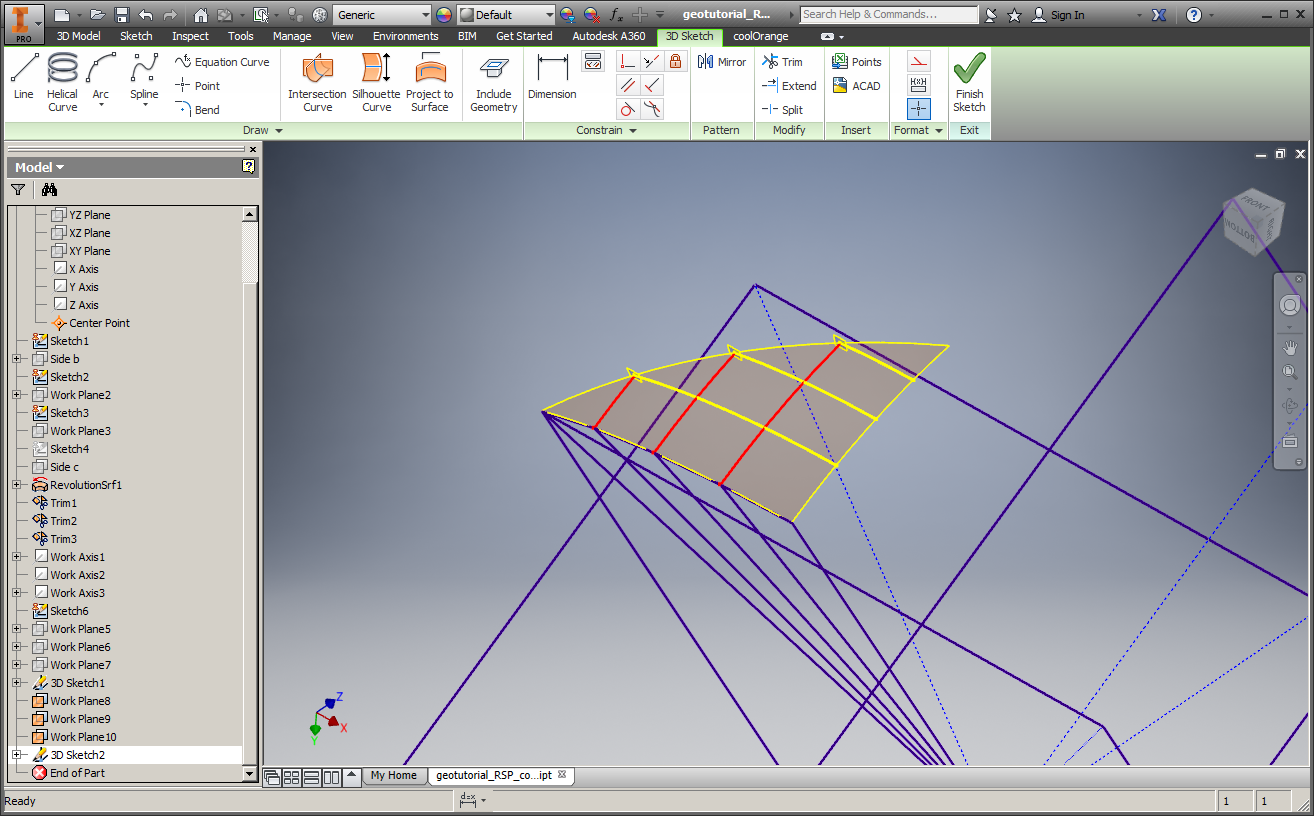This screenshot has width=1314, height=816.
Task: Toggle the Driven Dimension format button
Action: tap(919, 85)
